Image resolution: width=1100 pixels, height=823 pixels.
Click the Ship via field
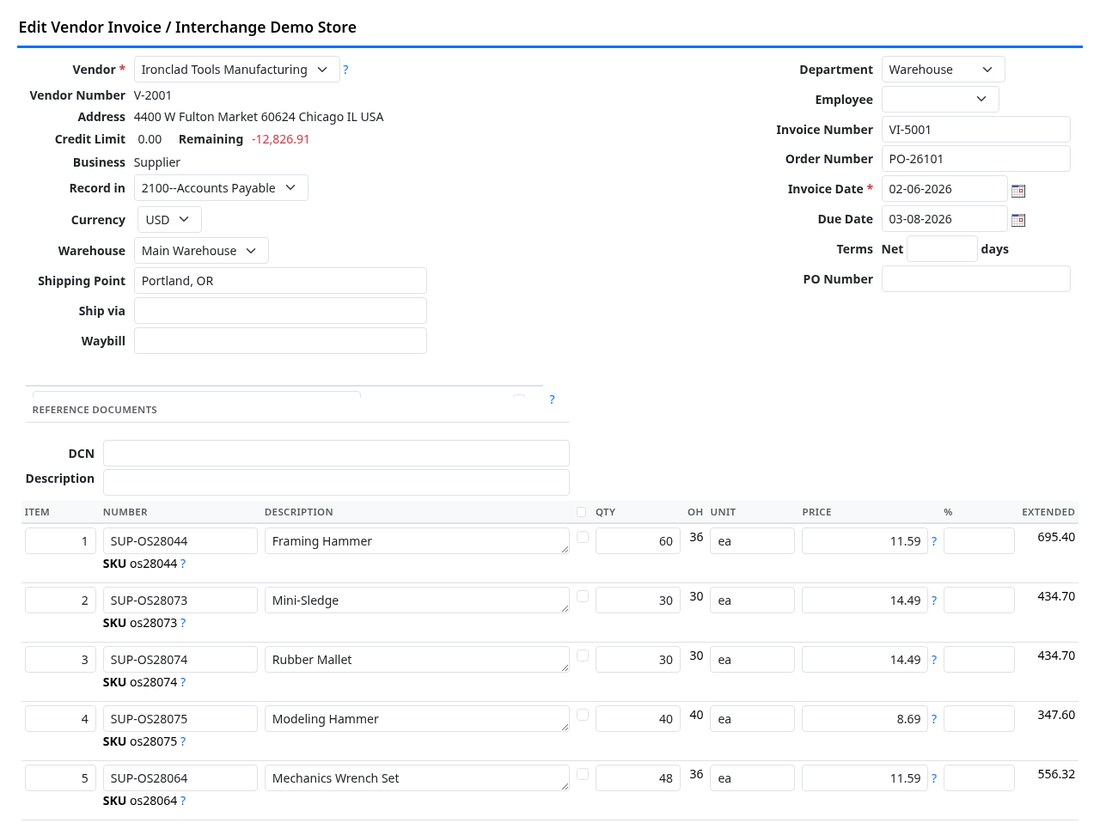click(x=280, y=311)
